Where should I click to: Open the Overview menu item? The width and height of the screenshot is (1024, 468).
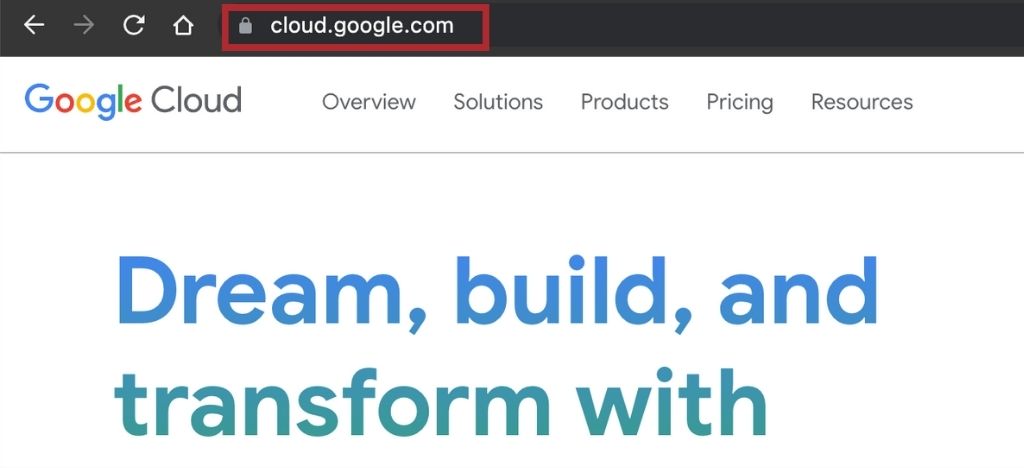369,102
